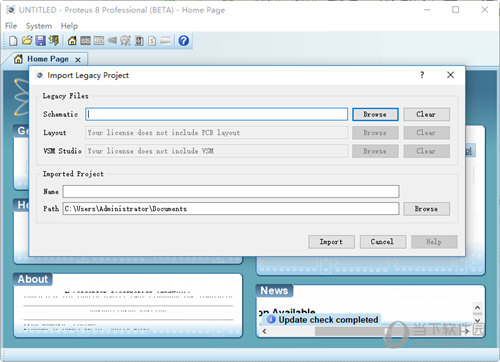Viewport: 500px width, 362px height.
Task: Click the disabled Layout Clear button
Action: (426, 133)
